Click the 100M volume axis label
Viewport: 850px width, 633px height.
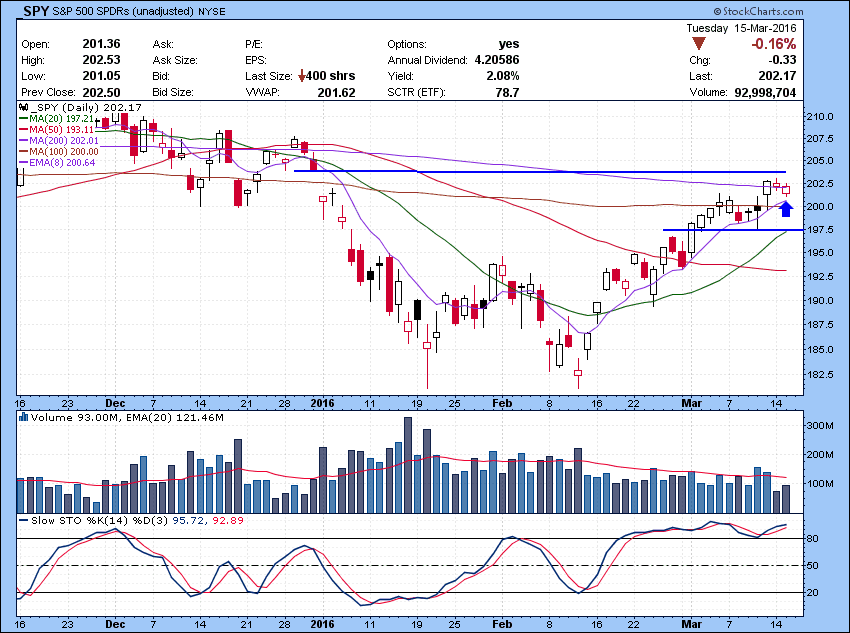820,484
